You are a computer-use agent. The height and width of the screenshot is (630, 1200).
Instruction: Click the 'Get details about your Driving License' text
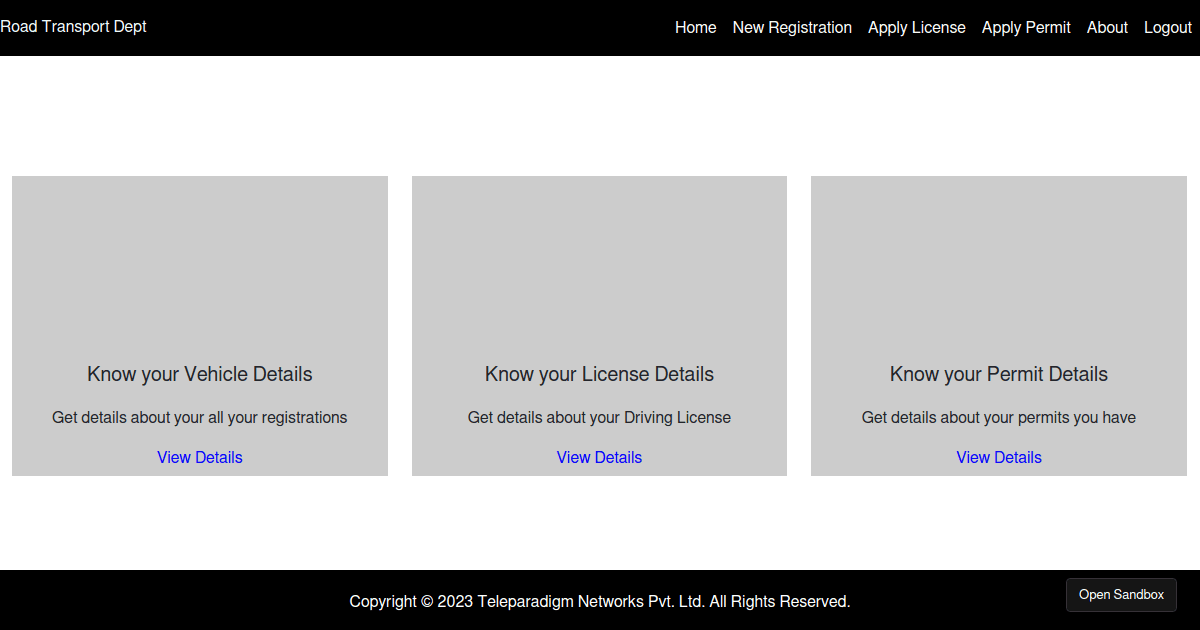(599, 417)
